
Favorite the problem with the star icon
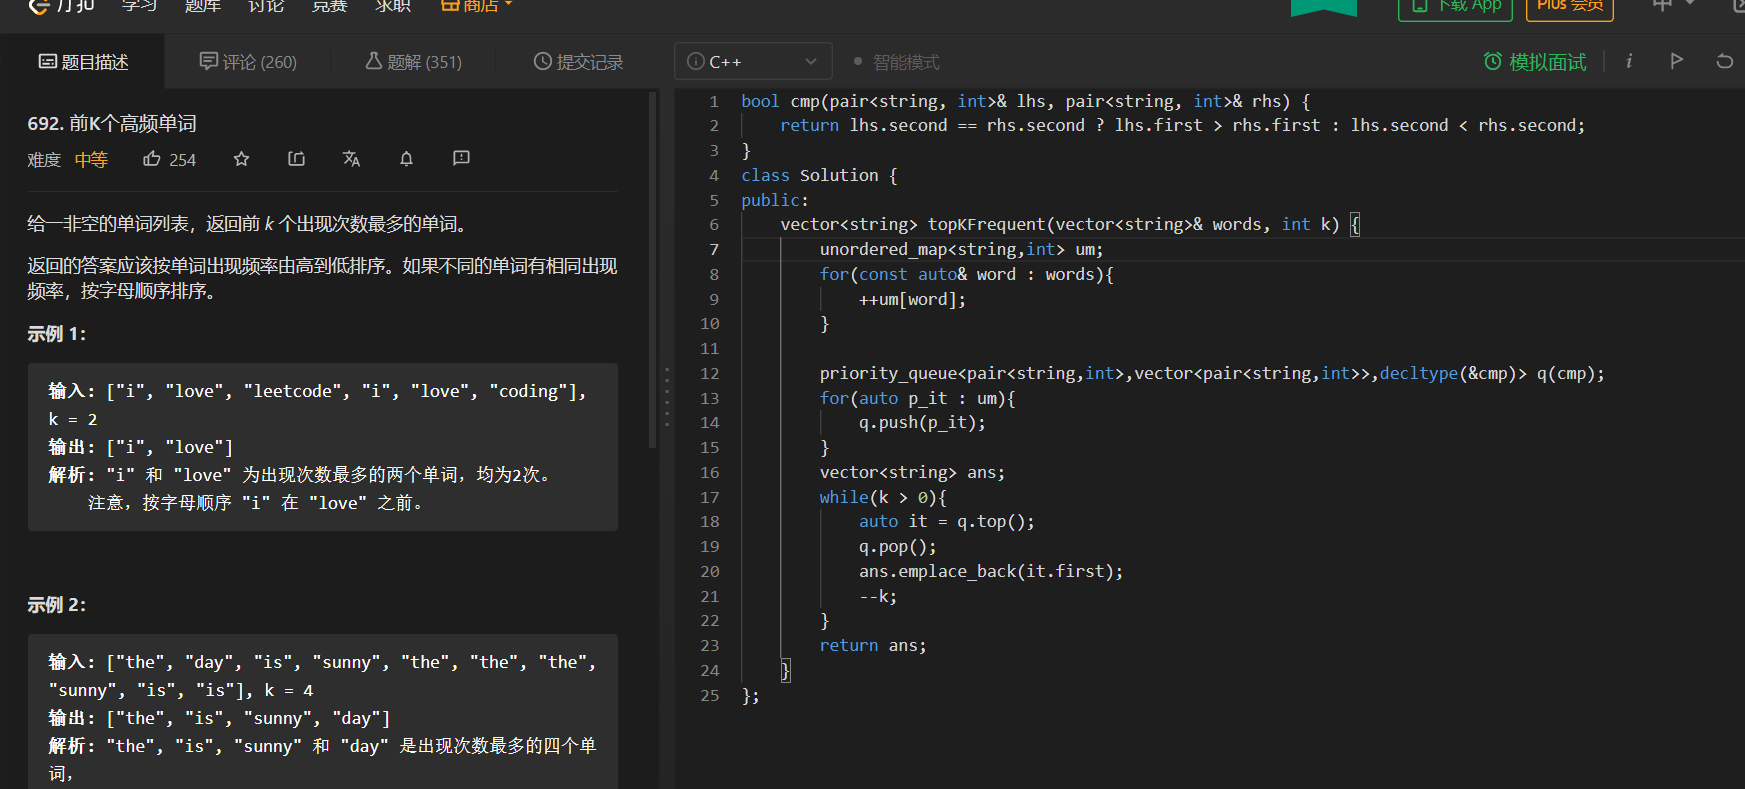click(241, 159)
